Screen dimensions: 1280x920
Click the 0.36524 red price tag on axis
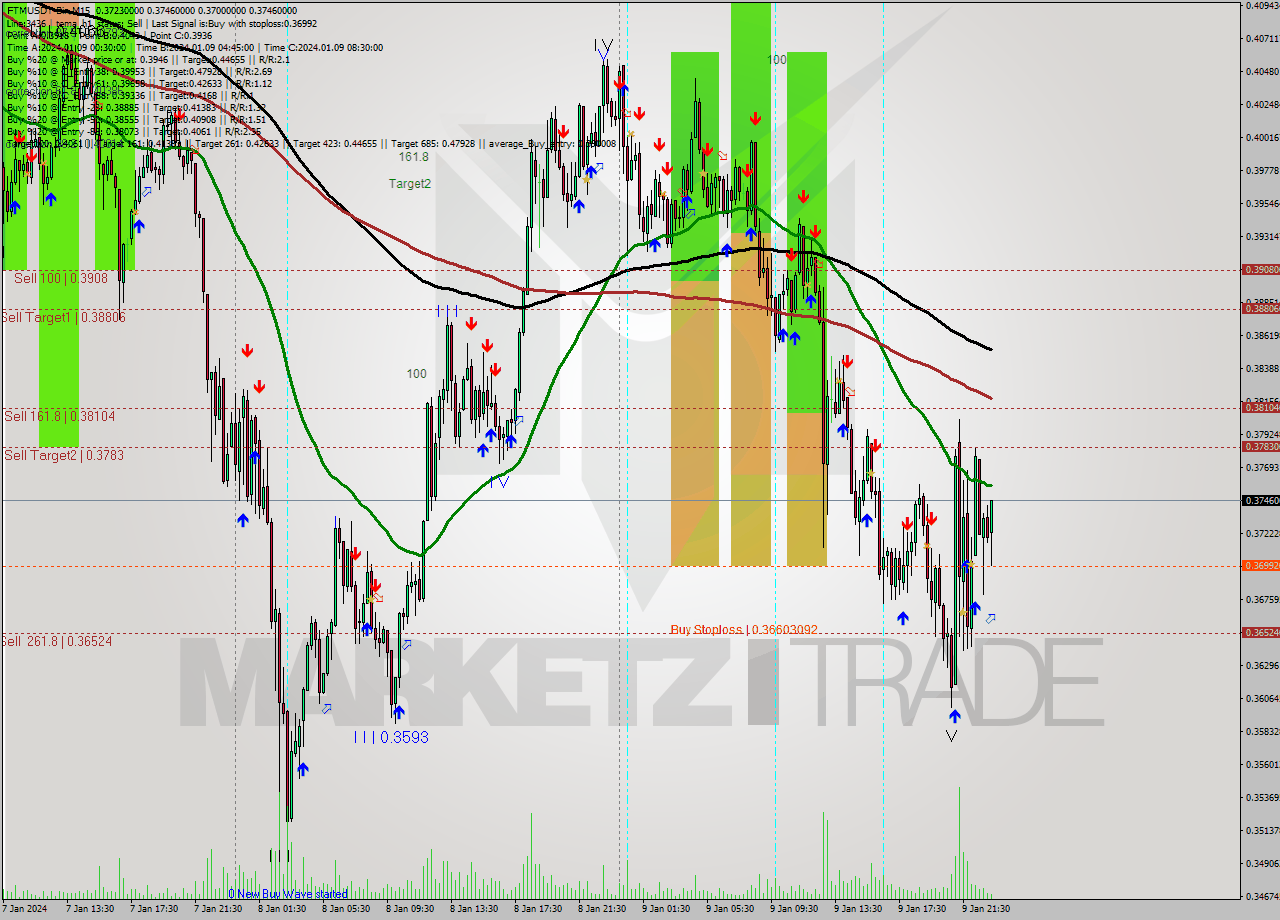(x=1261, y=633)
